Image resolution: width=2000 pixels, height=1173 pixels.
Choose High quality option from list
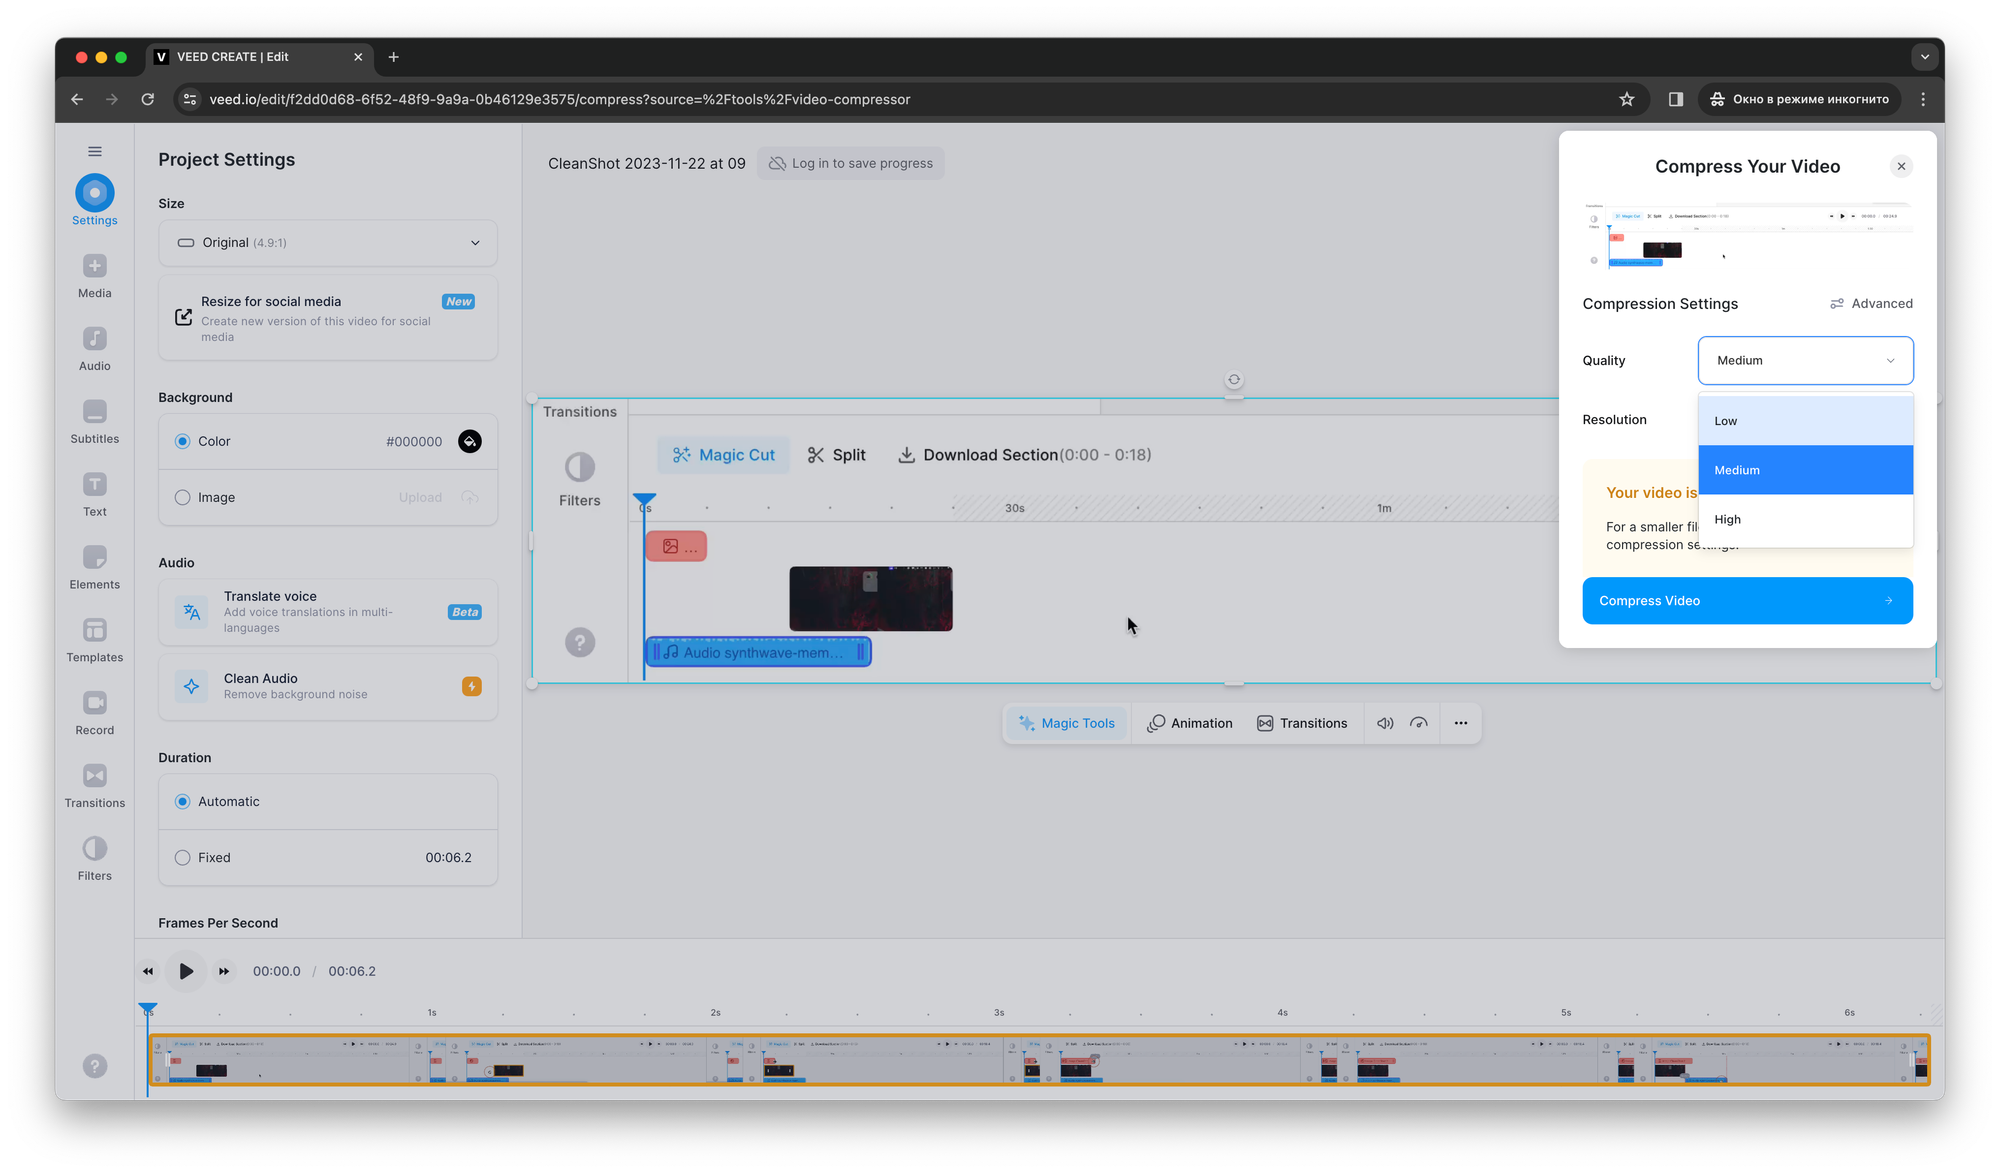coord(1805,519)
